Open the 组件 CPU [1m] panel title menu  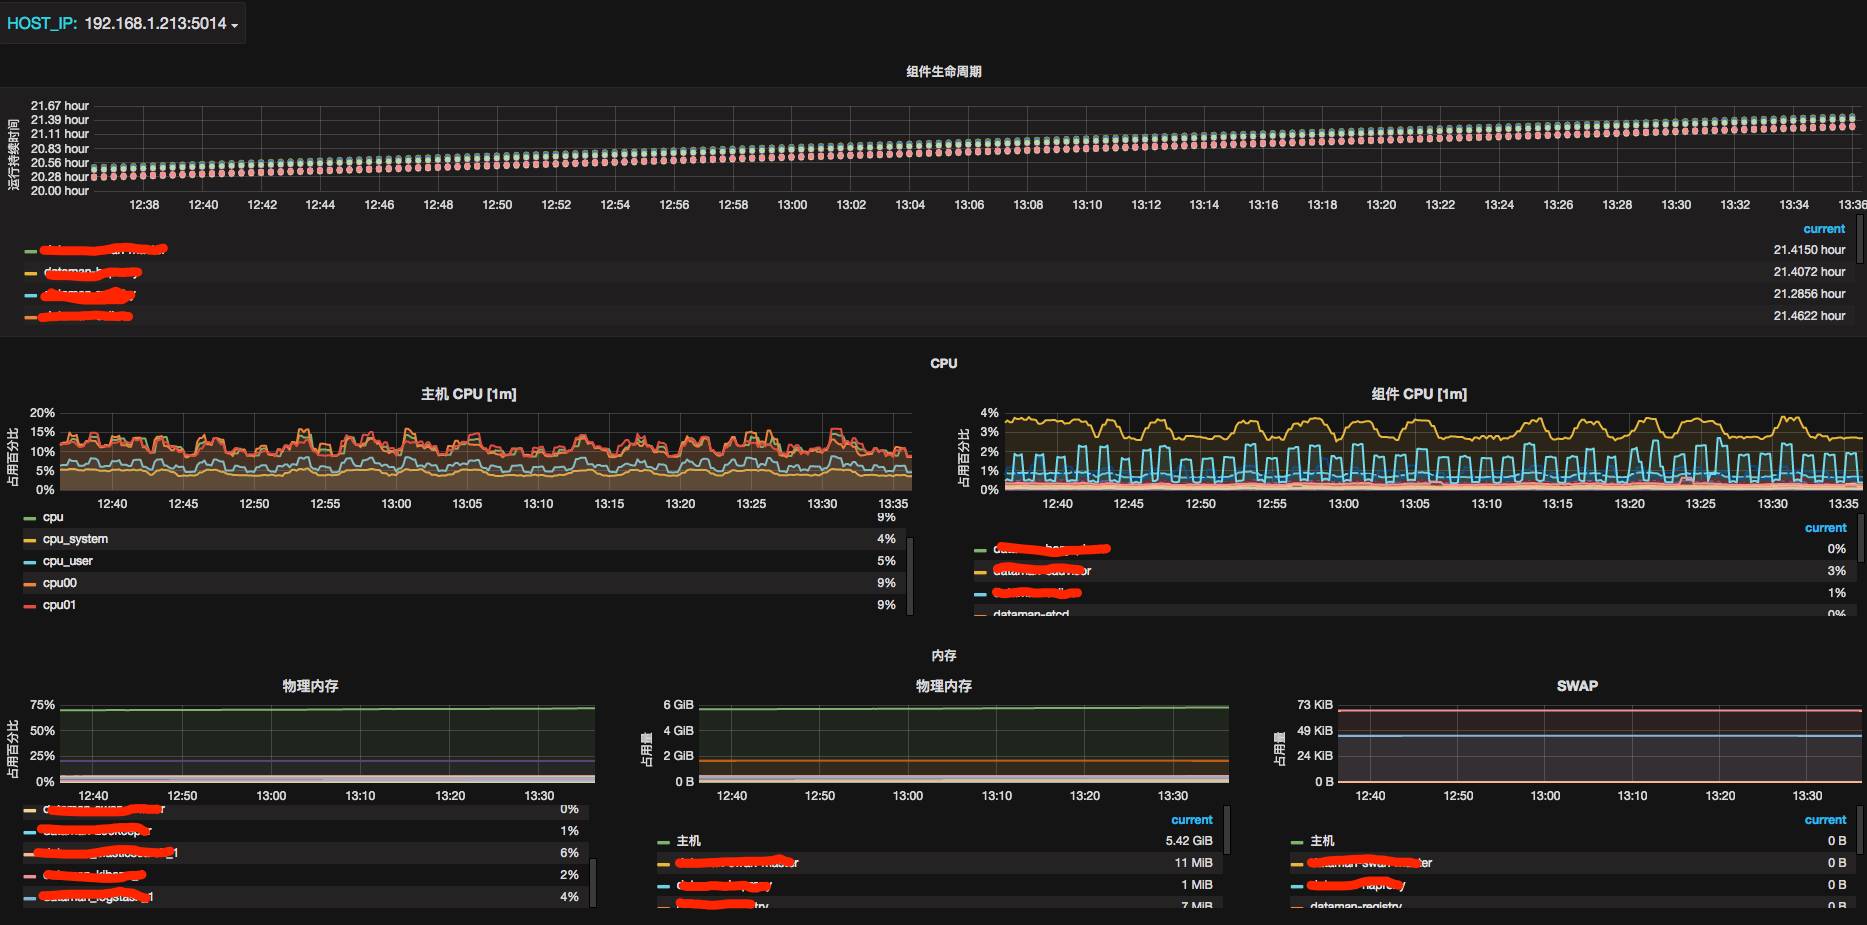(1419, 394)
